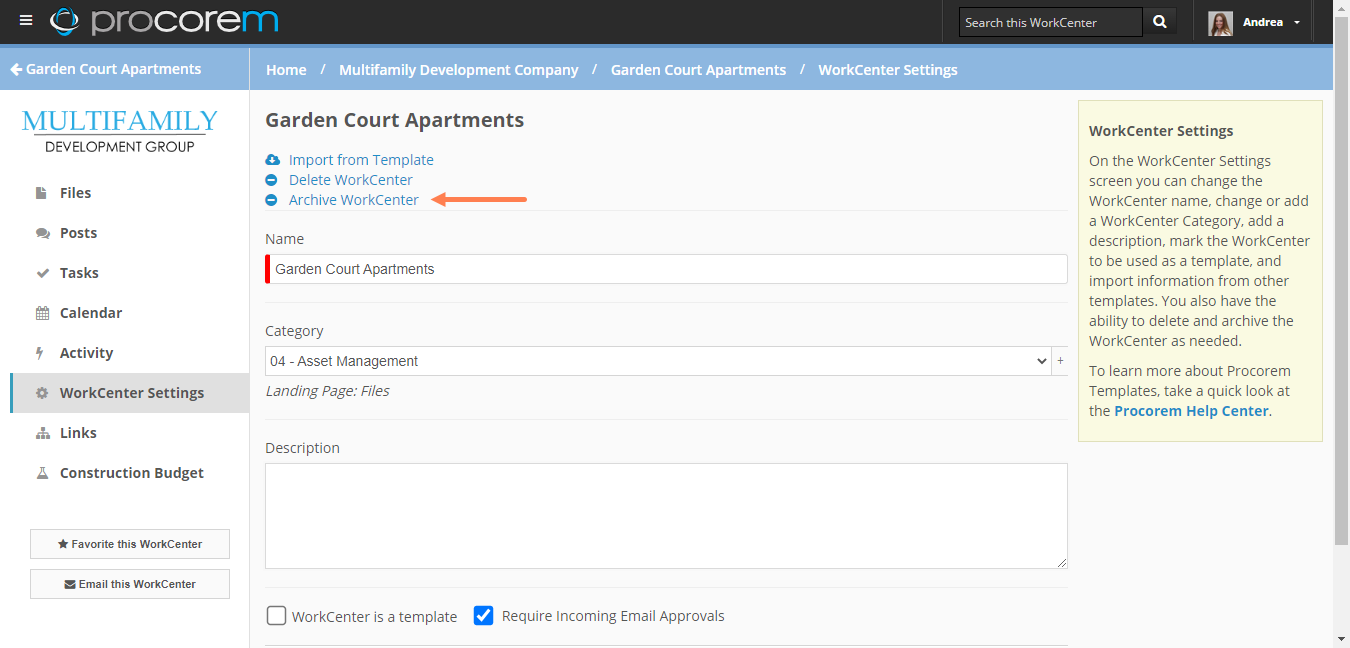Navigate to Multifamily Development Company breadcrumb

point(458,69)
